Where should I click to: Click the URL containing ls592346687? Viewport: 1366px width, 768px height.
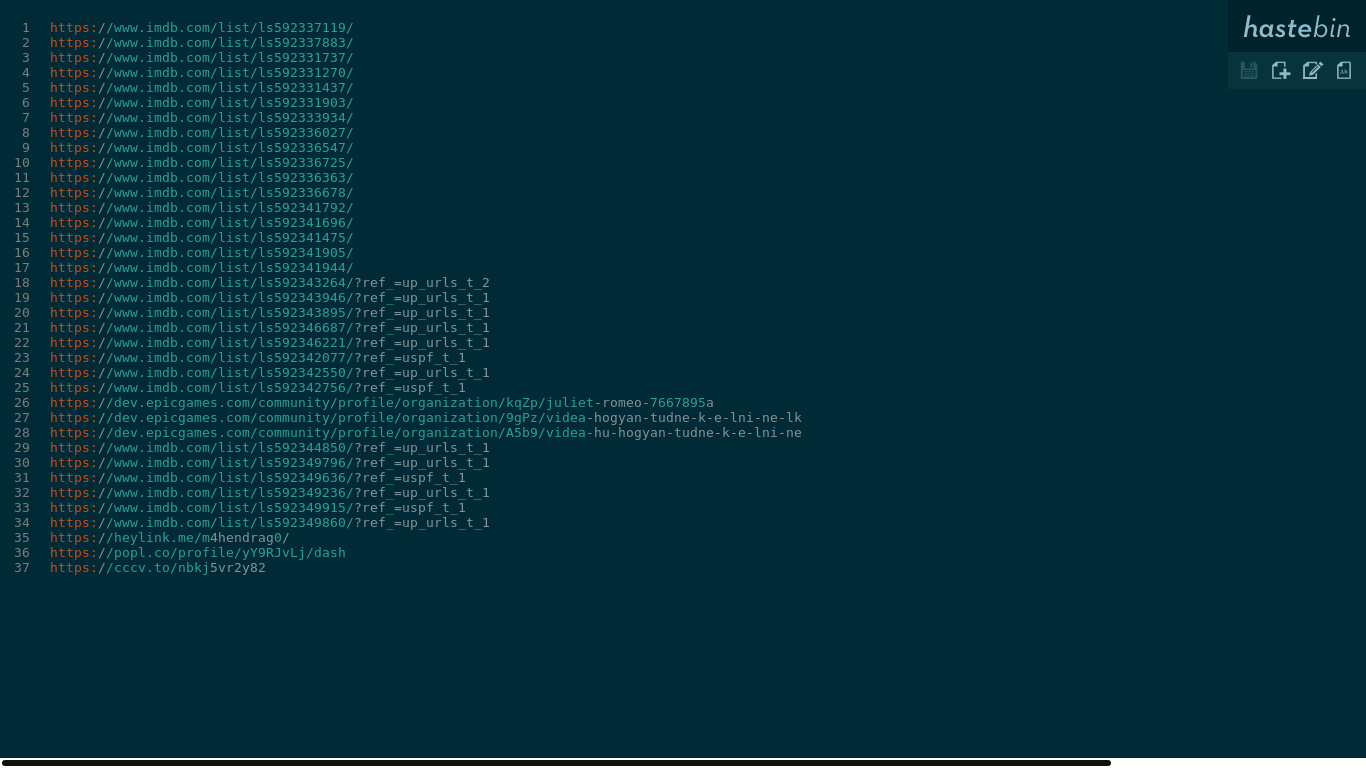coord(270,328)
